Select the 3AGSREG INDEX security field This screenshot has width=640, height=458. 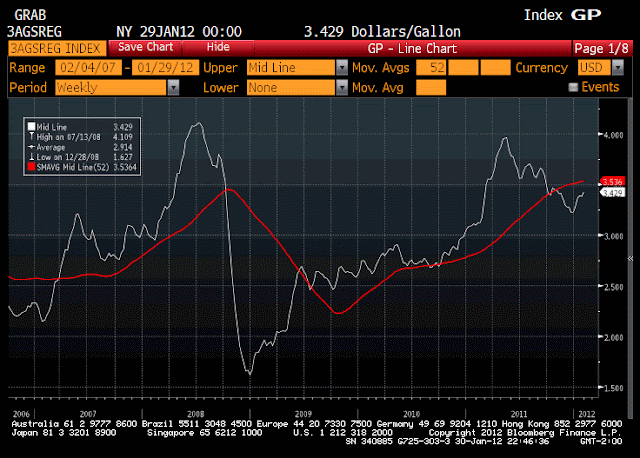pos(57,48)
